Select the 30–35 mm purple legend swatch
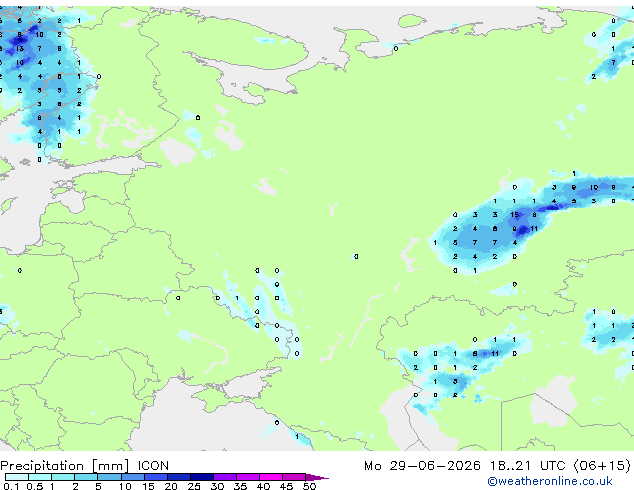 point(225,477)
